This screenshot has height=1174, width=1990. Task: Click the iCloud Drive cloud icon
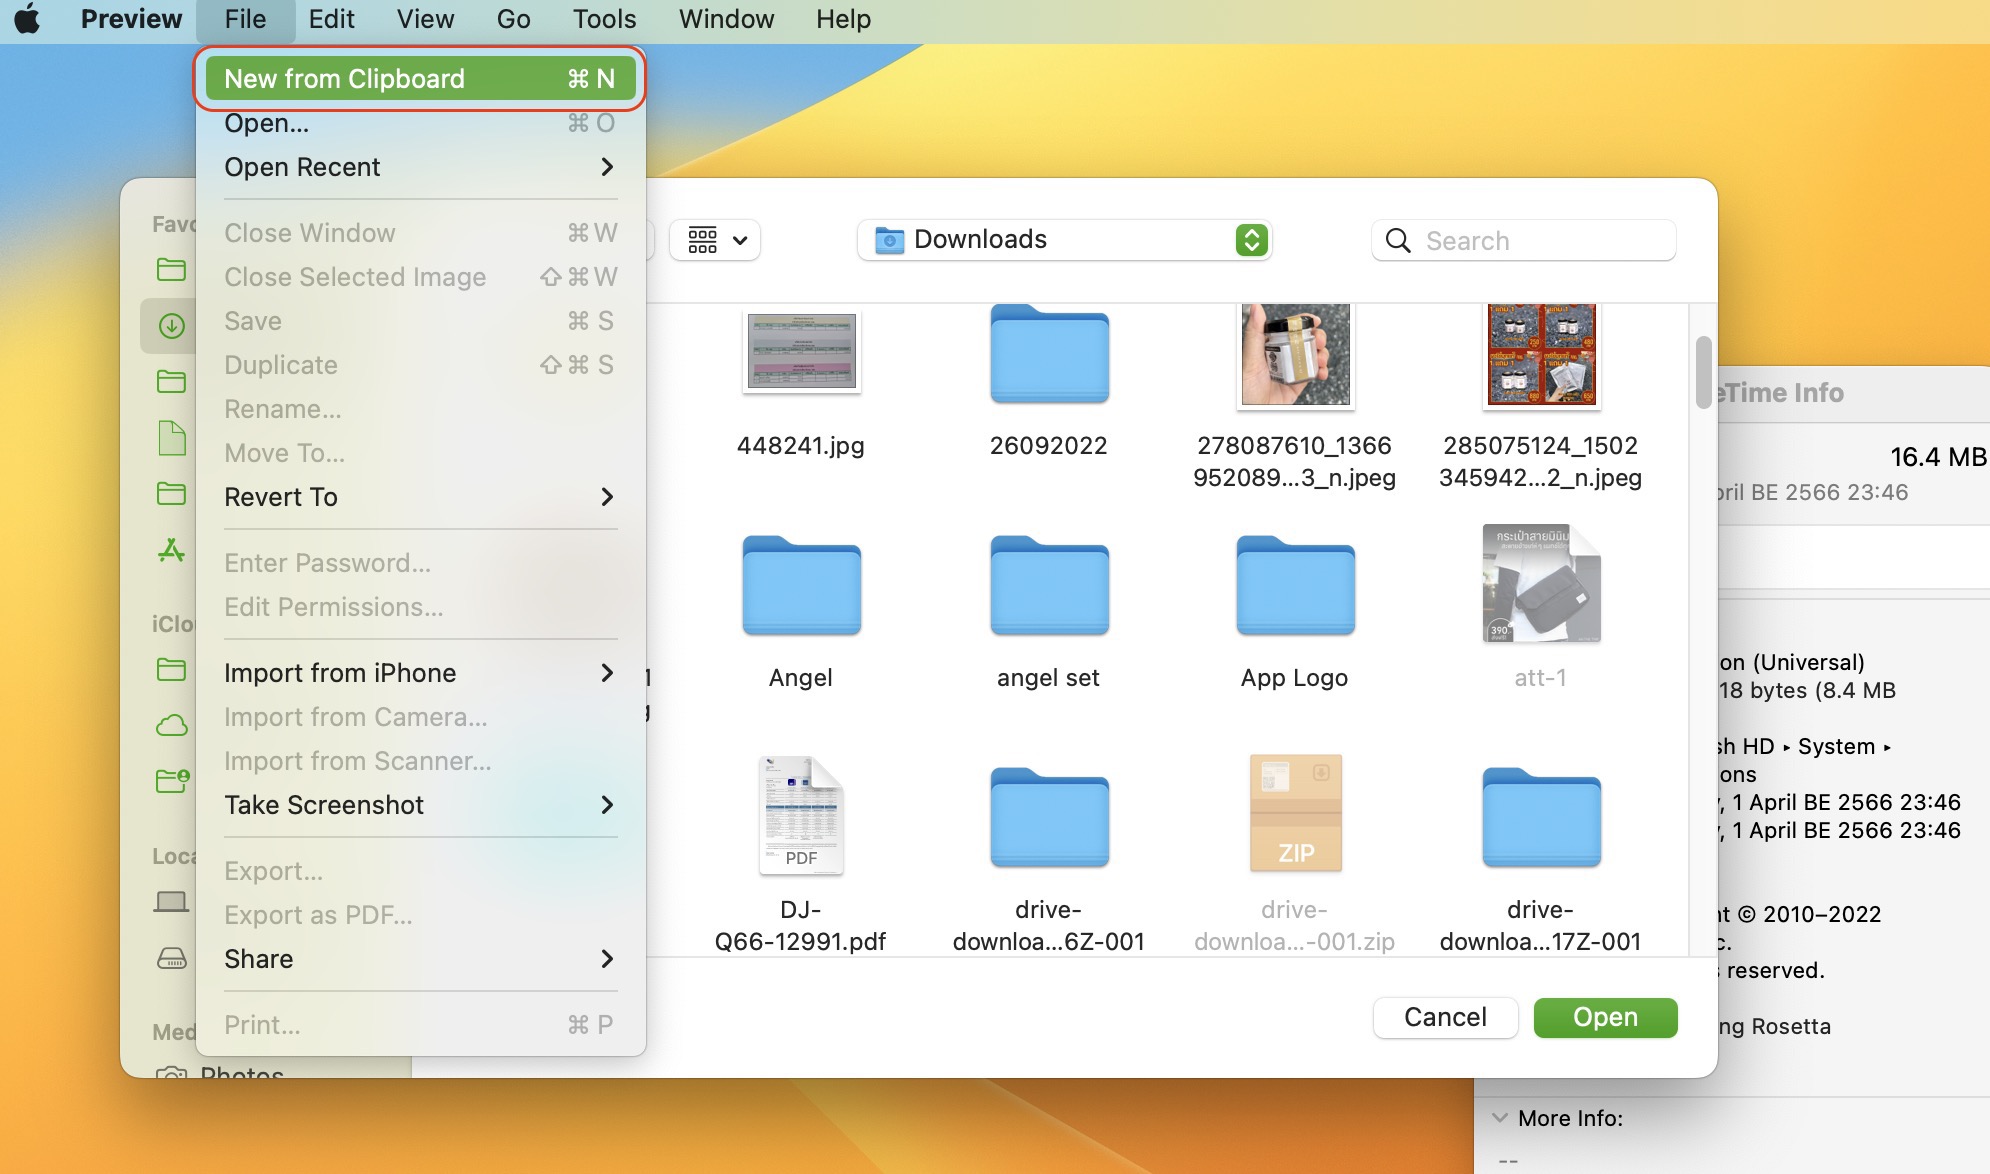click(x=171, y=725)
